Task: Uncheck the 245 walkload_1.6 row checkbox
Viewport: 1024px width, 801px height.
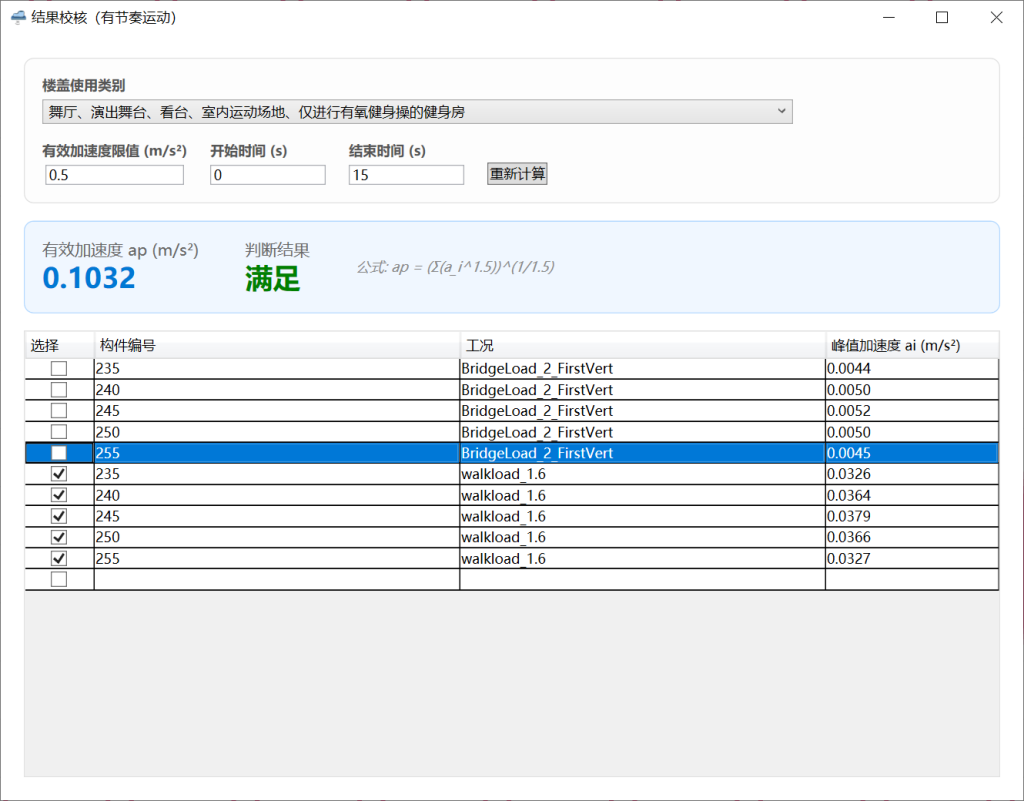Action: tap(59, 517)
